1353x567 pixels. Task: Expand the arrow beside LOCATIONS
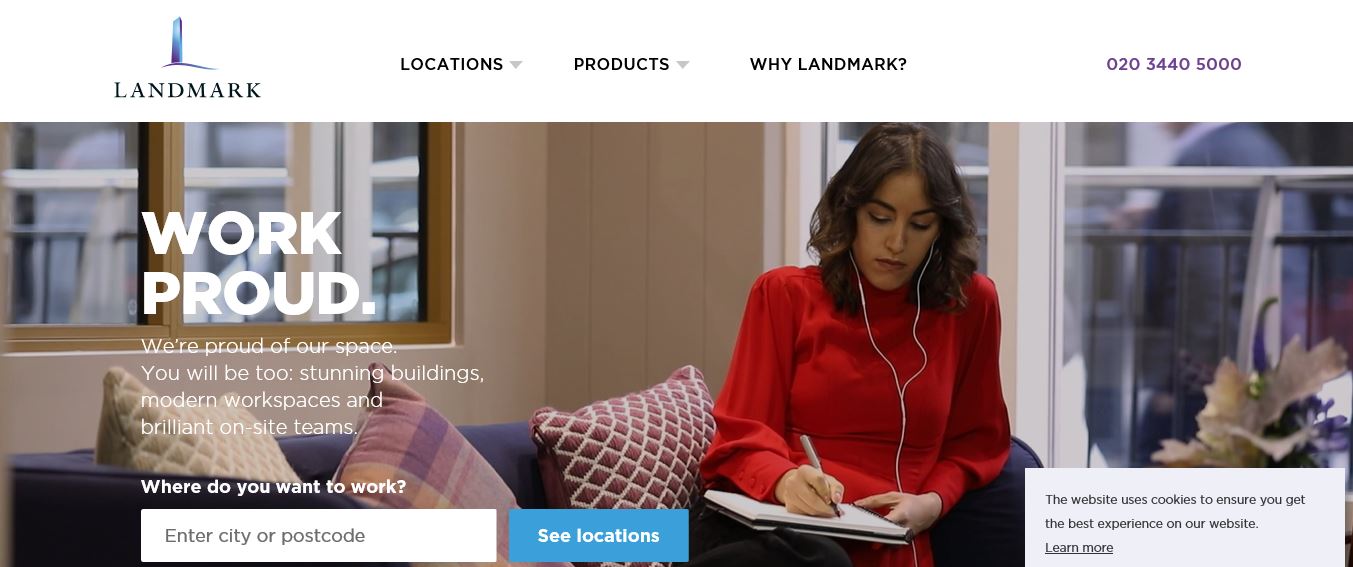click(516, 65)
